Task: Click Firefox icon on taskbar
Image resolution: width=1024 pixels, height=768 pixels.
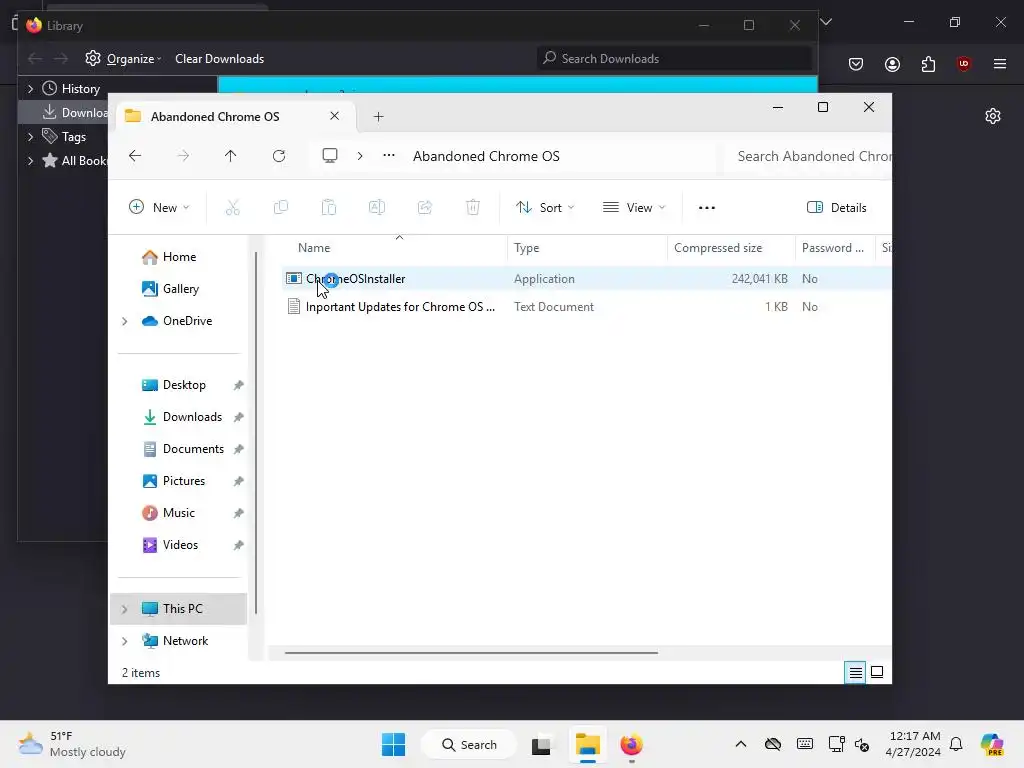Action: click(x=632, y=744)
